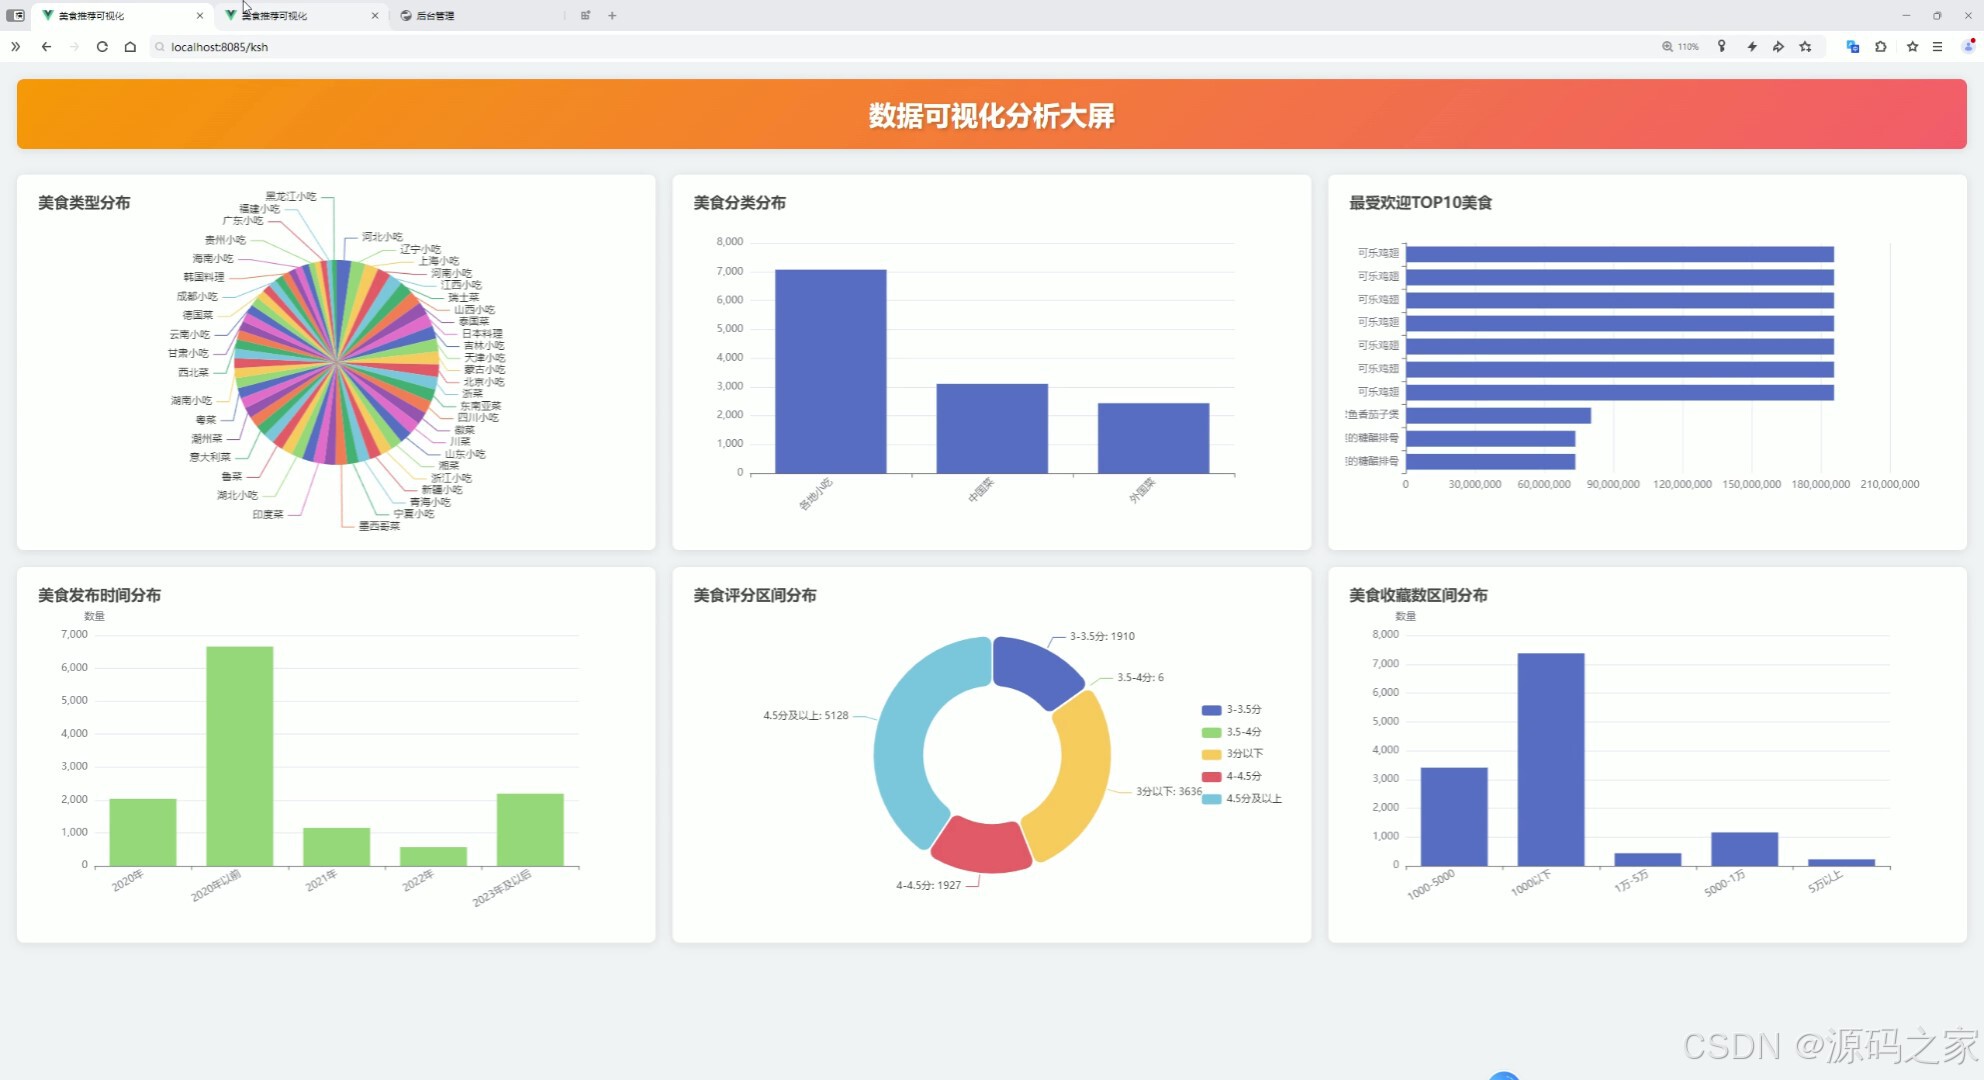Open a new tab with plus button
The width and height of the screenshot is (1984, 1080).
coord(612,16)
